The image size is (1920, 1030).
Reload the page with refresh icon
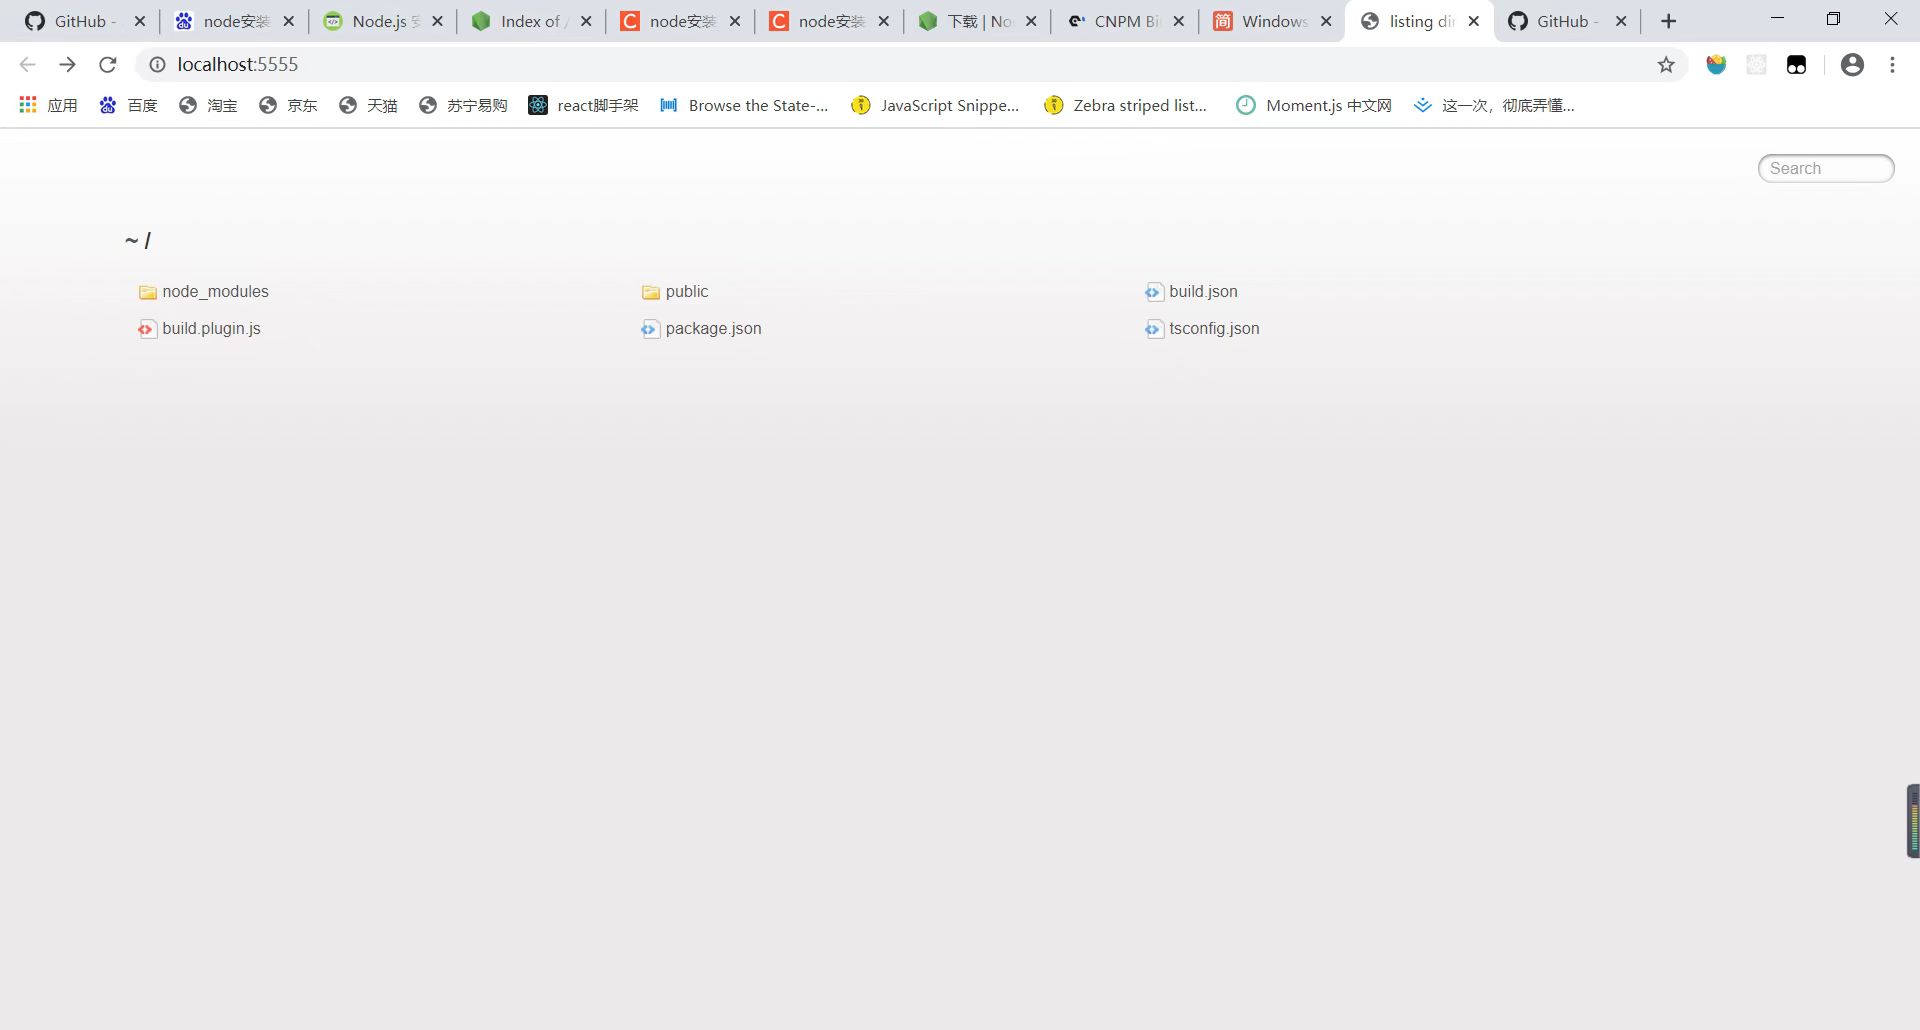(x=108, y=65)
